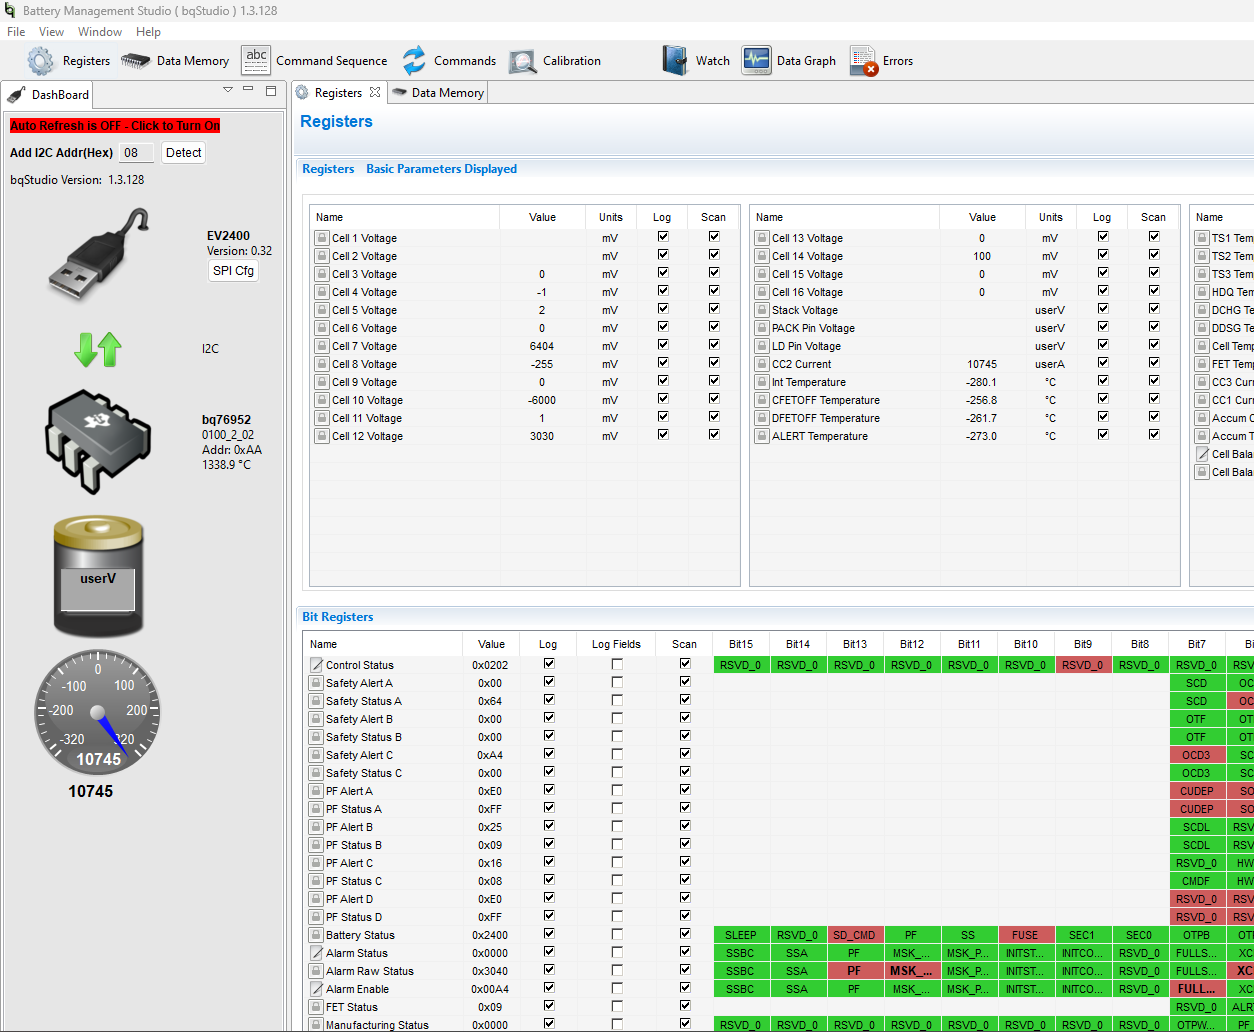Click the RSVD_0 red Bit9 of Control Status
This screenshot has width=1254, height=1032.
point(1083,665)
